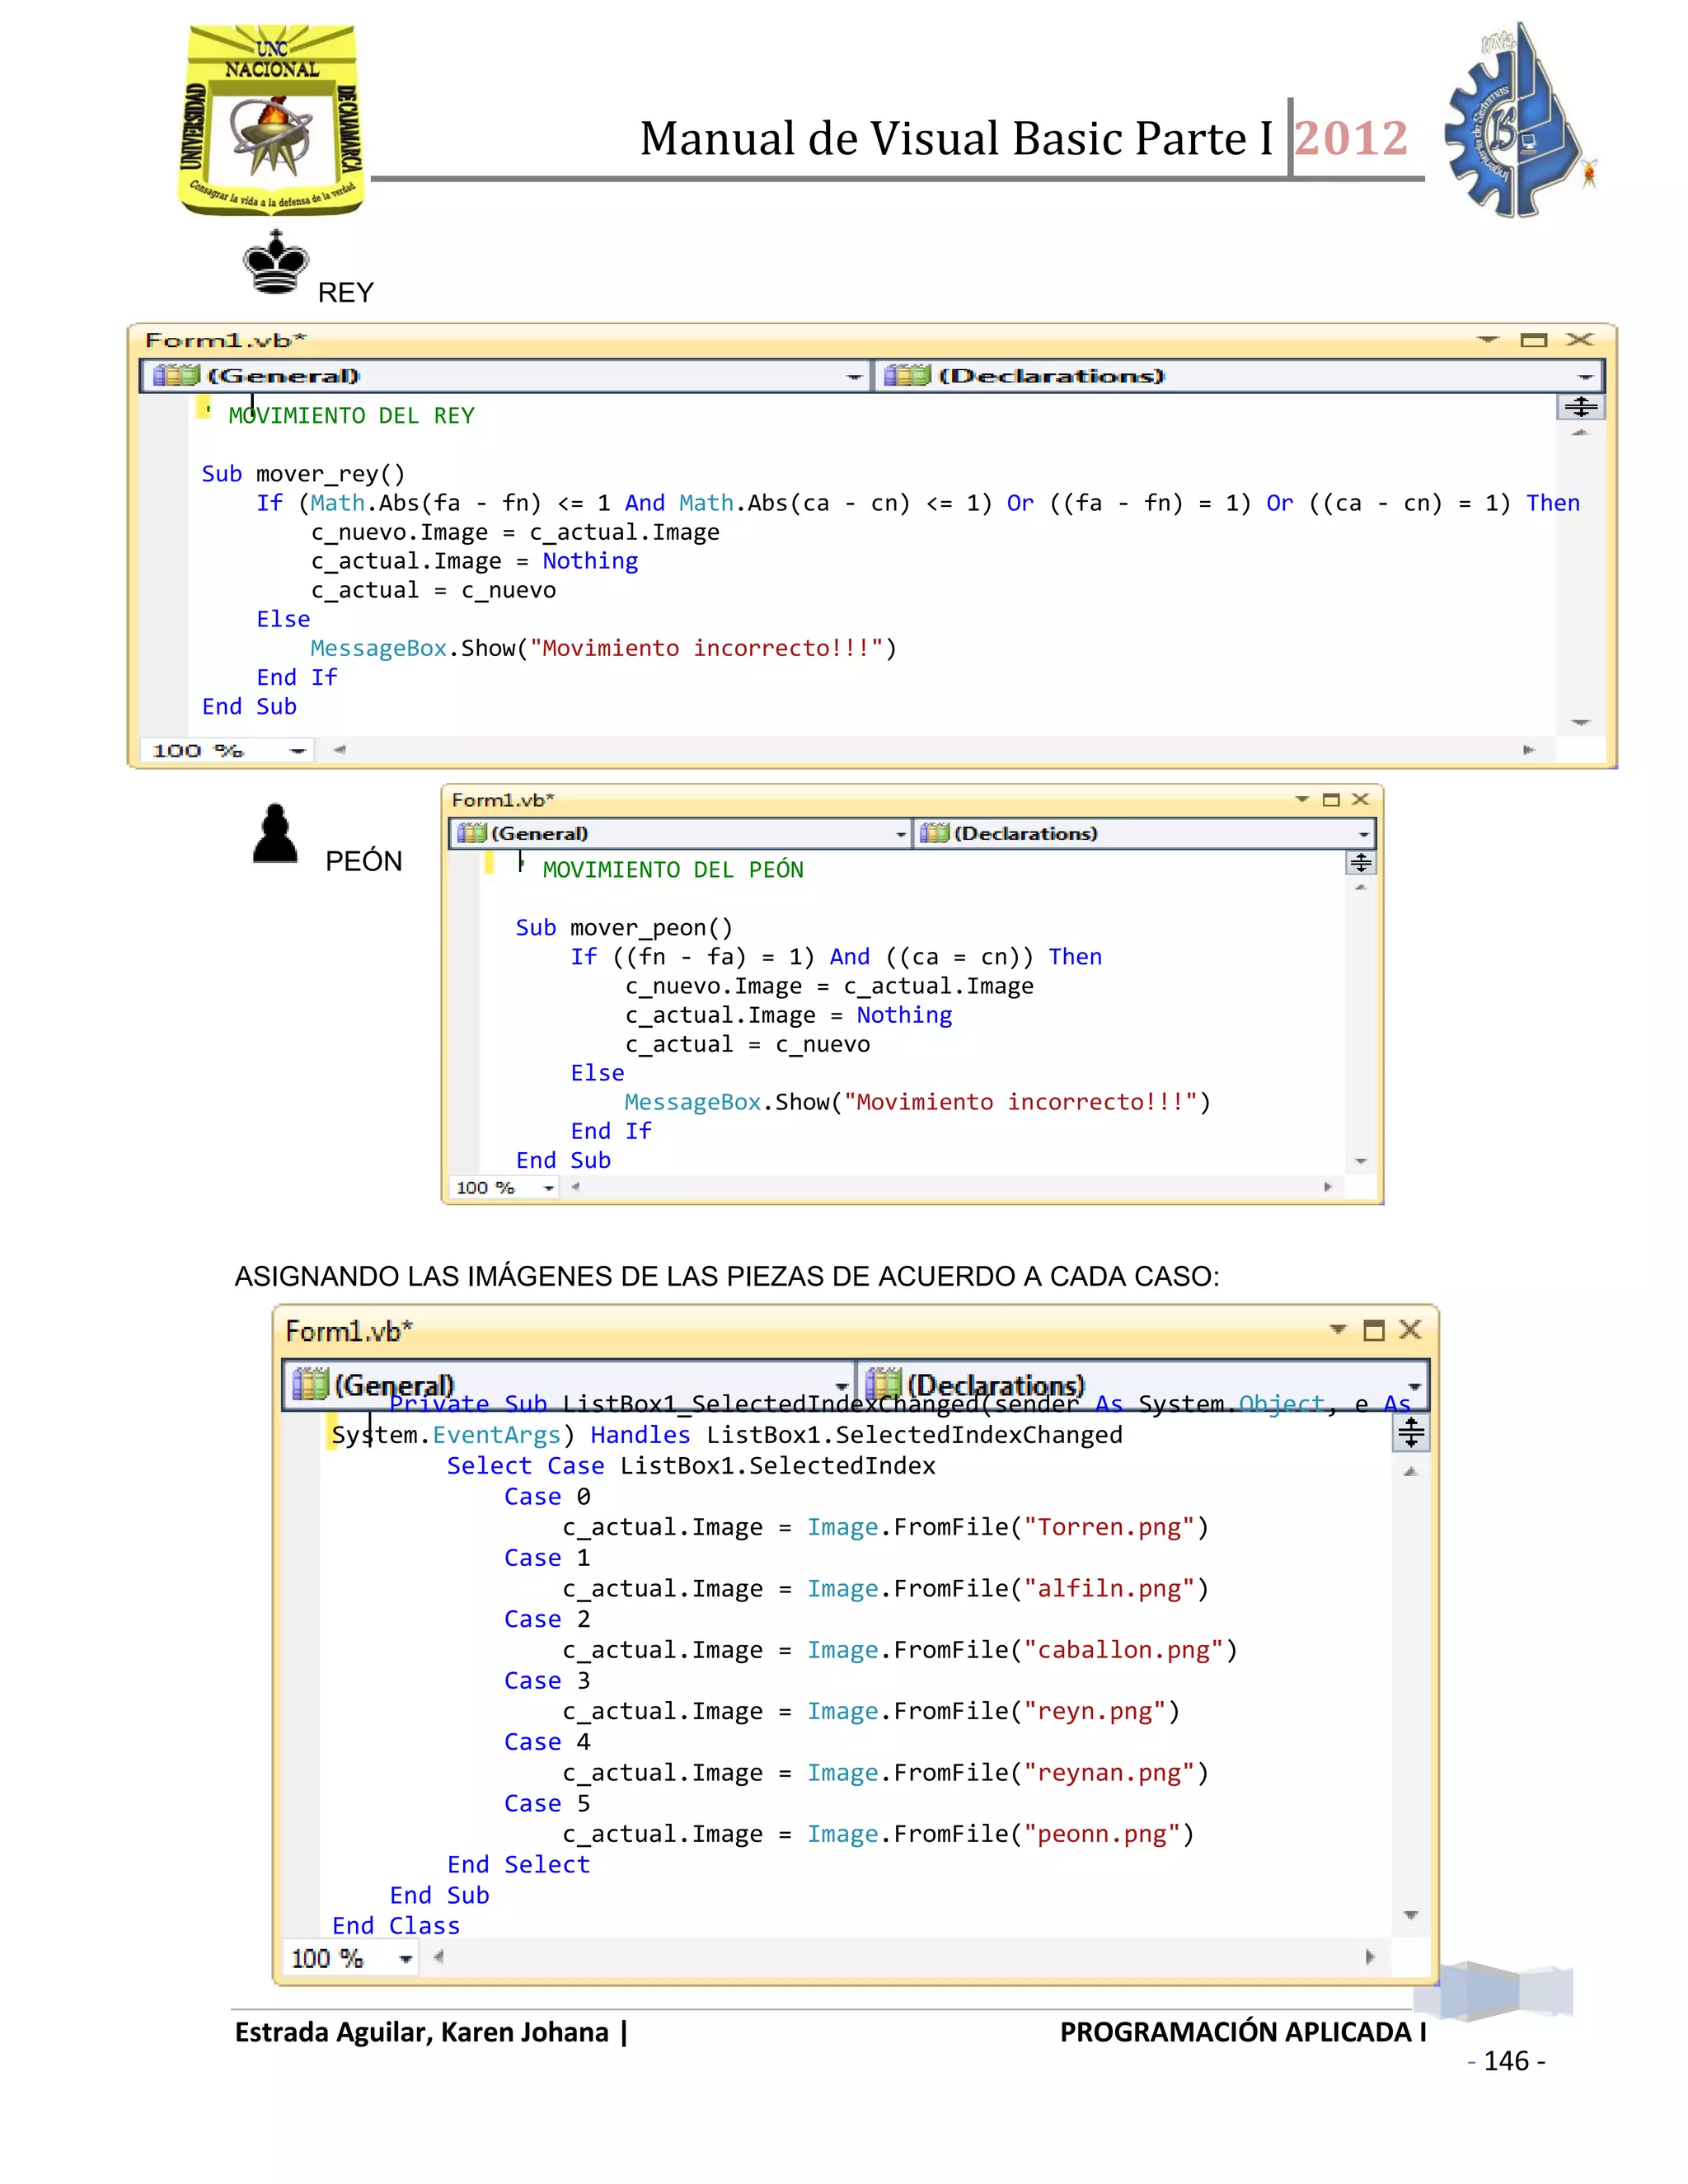Click member icon beside (Declarations) in ListBox1 window
Viewport: 1688px width, 2184px height.
pos(884,1383)
